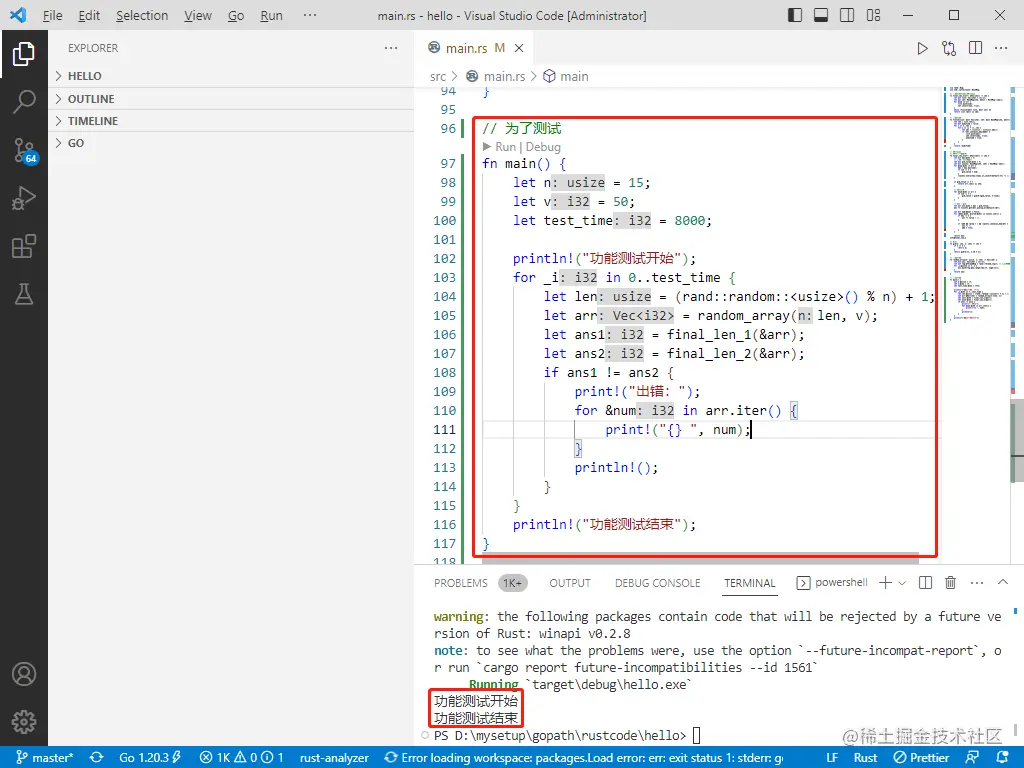Open errors and warnings count in status bar

tap(241, 758)
